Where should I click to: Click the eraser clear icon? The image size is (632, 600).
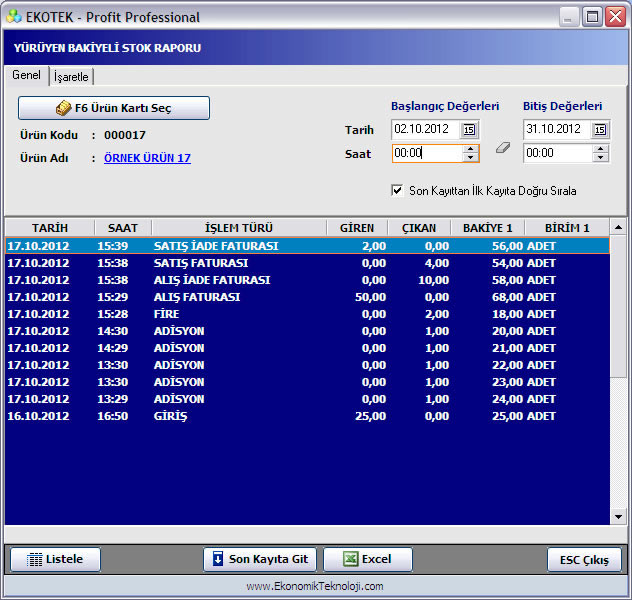503,147
